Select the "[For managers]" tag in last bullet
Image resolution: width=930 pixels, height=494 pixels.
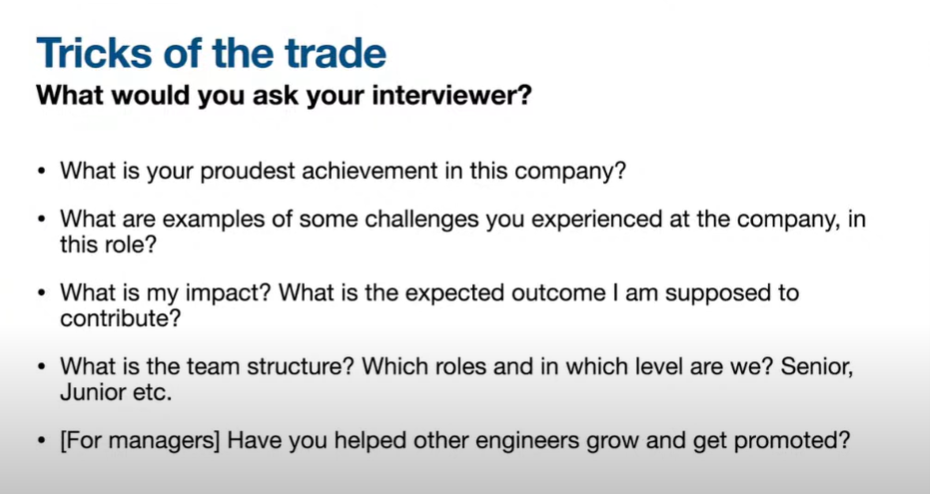(x=140, y=441)
